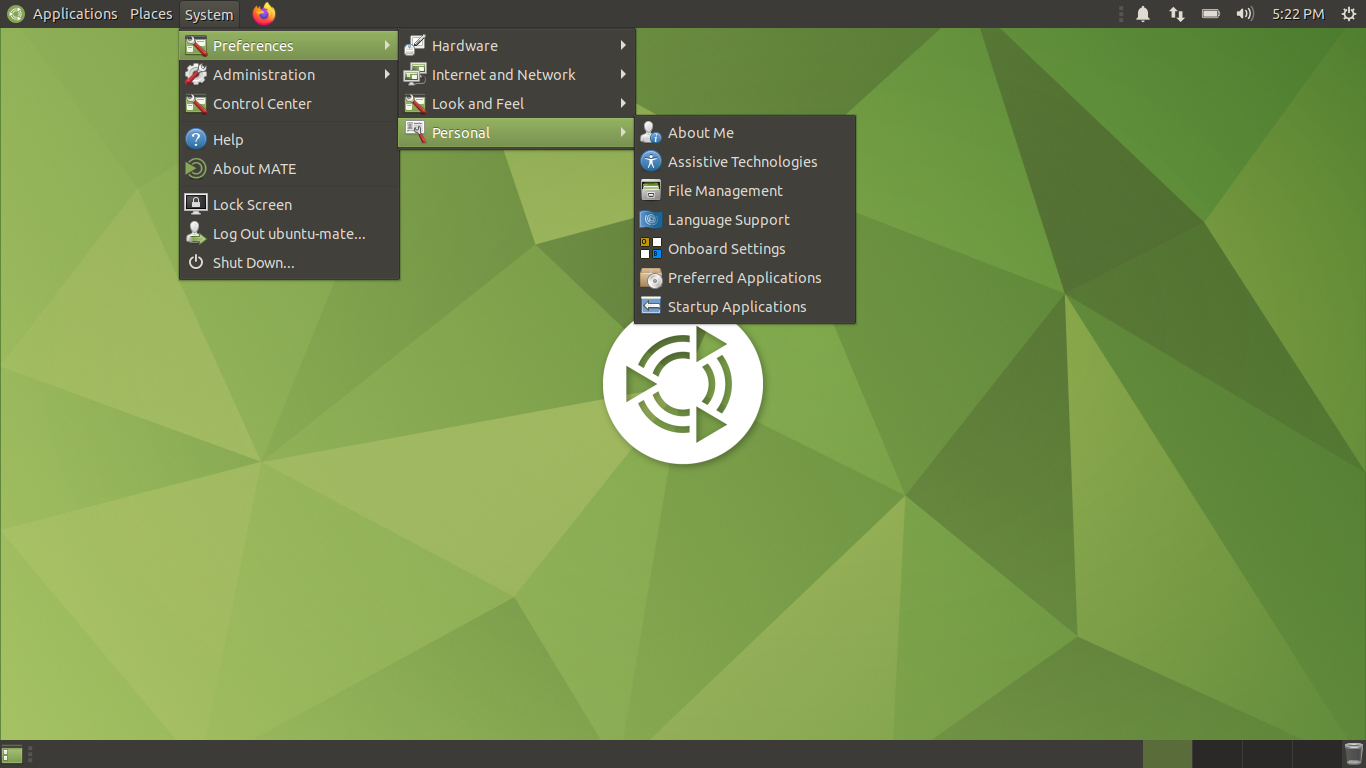Click the Administration wrench icon
1366x768 pixels.
[196, 75]
